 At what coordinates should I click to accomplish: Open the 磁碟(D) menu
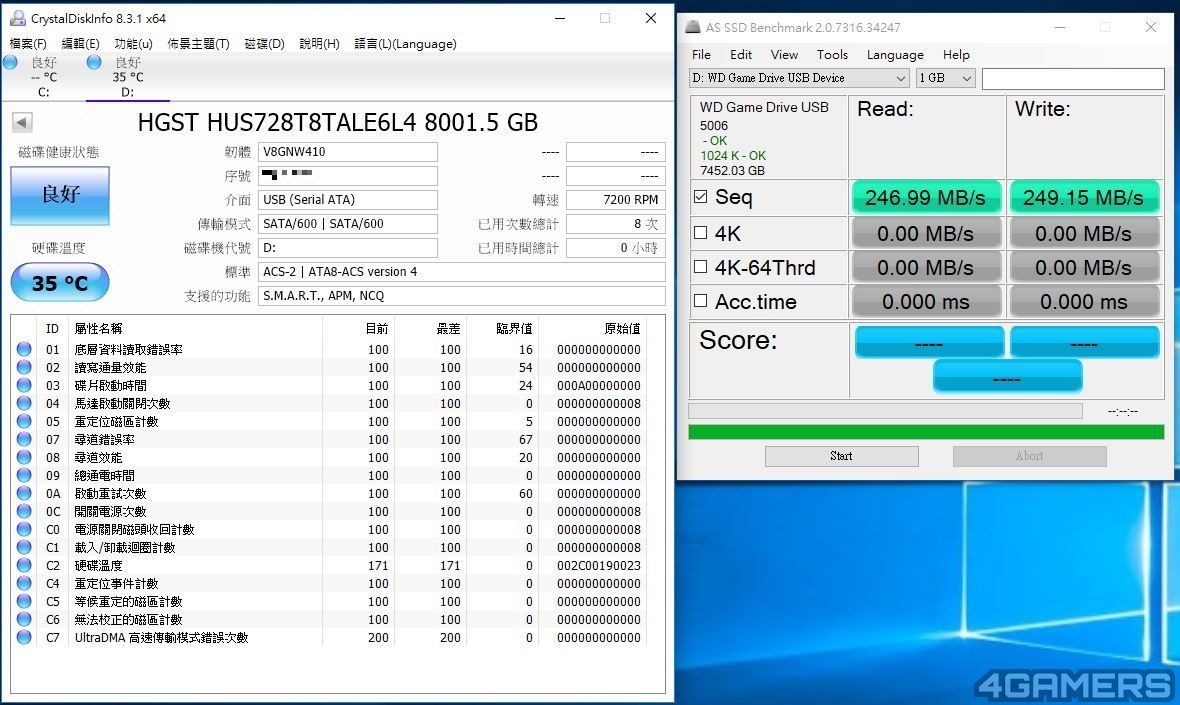[x=264, y=44]
